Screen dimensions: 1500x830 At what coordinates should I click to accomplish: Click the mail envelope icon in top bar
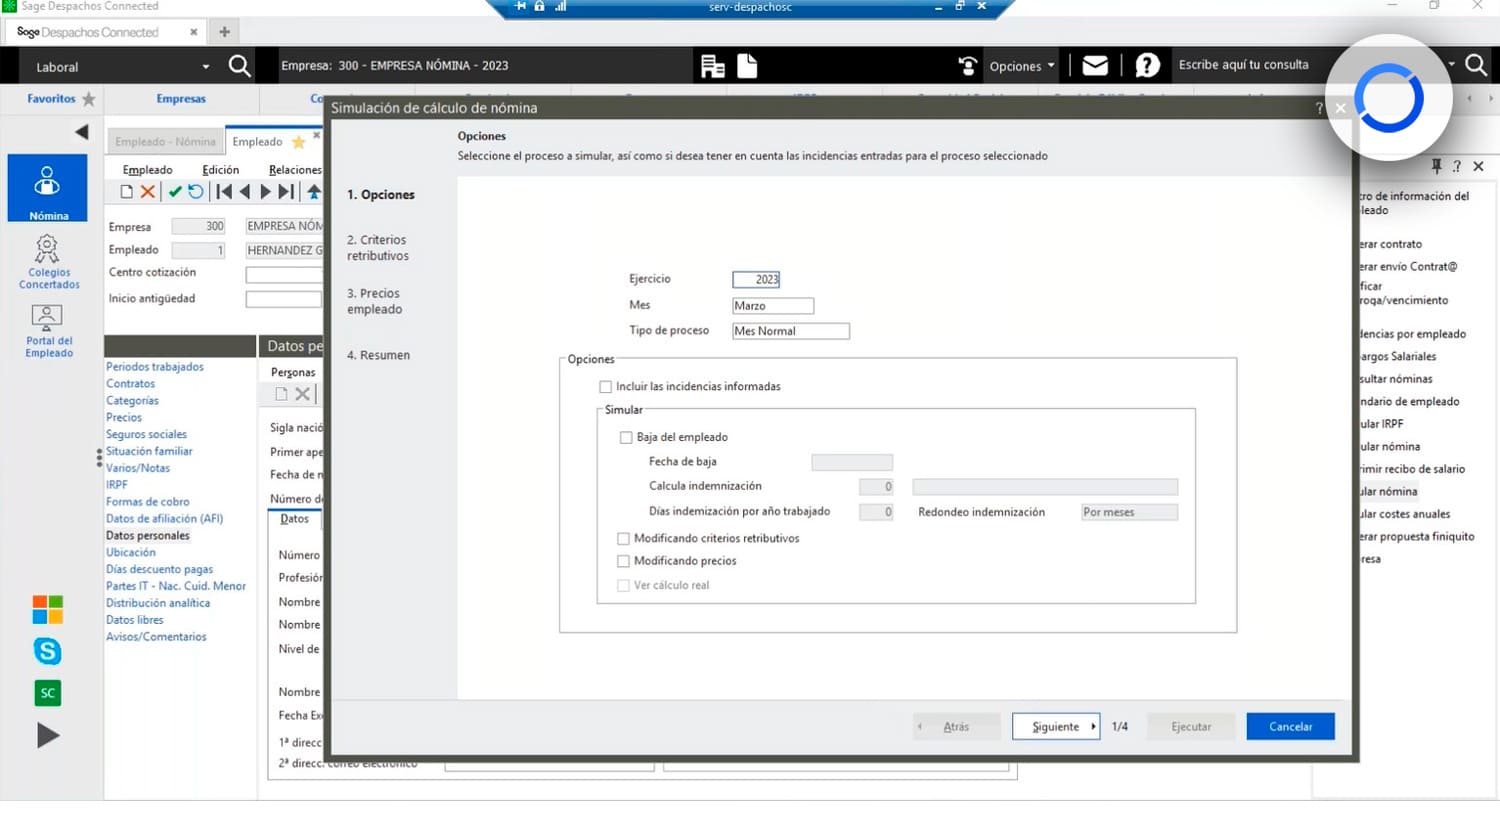click(1093, 66)
